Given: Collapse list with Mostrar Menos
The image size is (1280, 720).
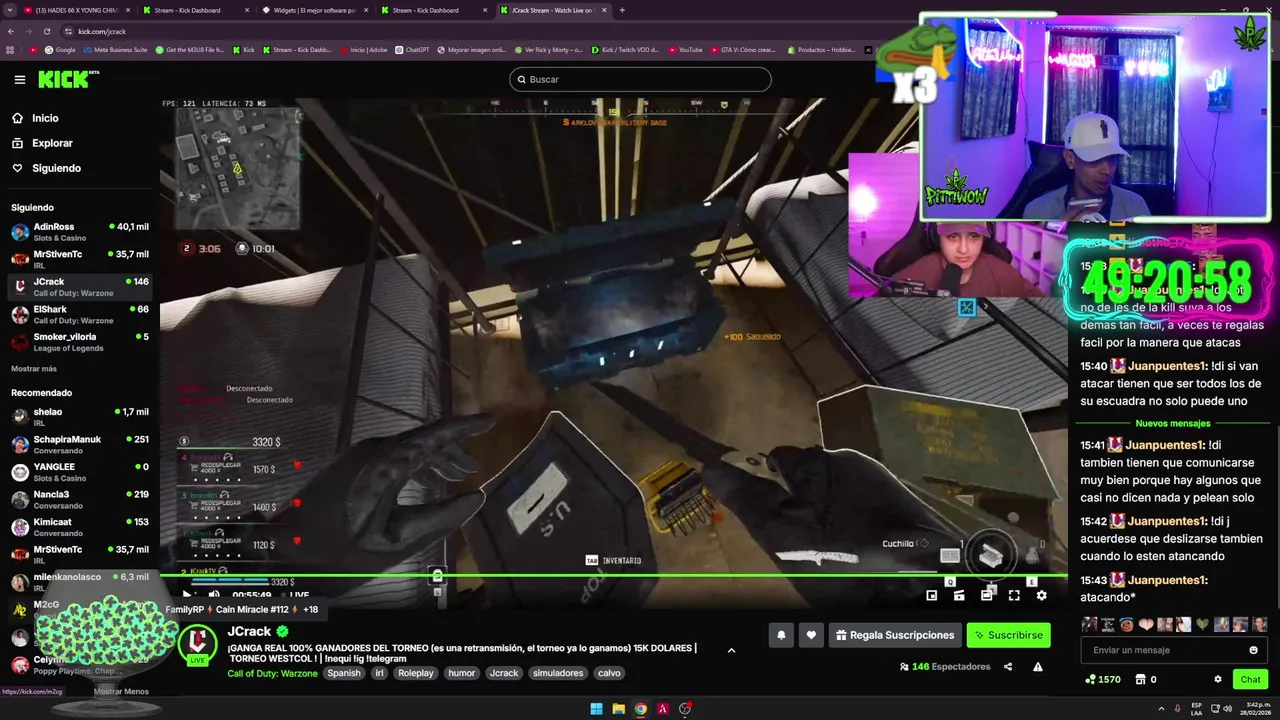Looking at the screenshot, I should coord(121,691).
